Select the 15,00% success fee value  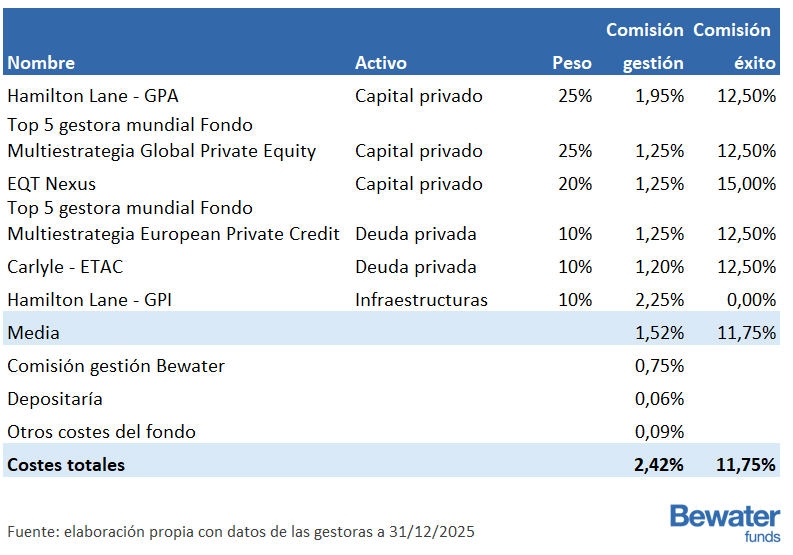[746, 184]
